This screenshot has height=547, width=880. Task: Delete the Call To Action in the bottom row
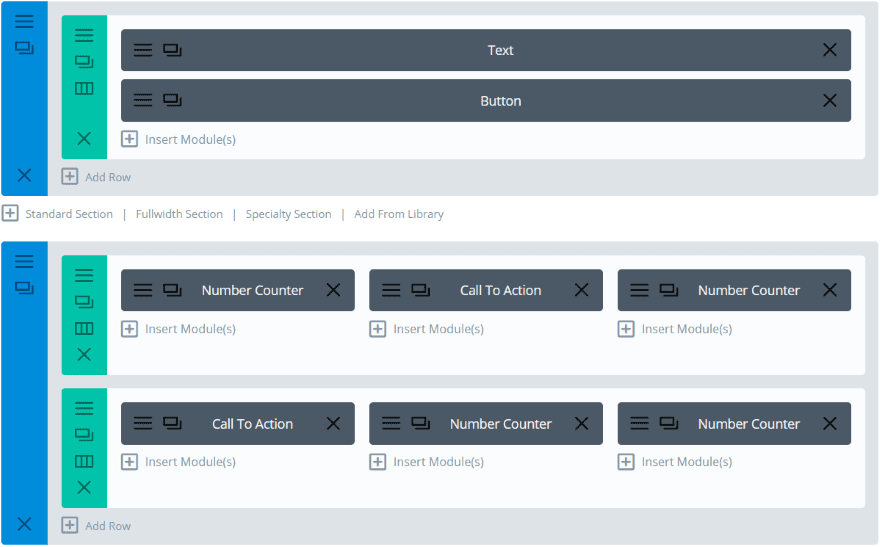[x=333, y=424]
